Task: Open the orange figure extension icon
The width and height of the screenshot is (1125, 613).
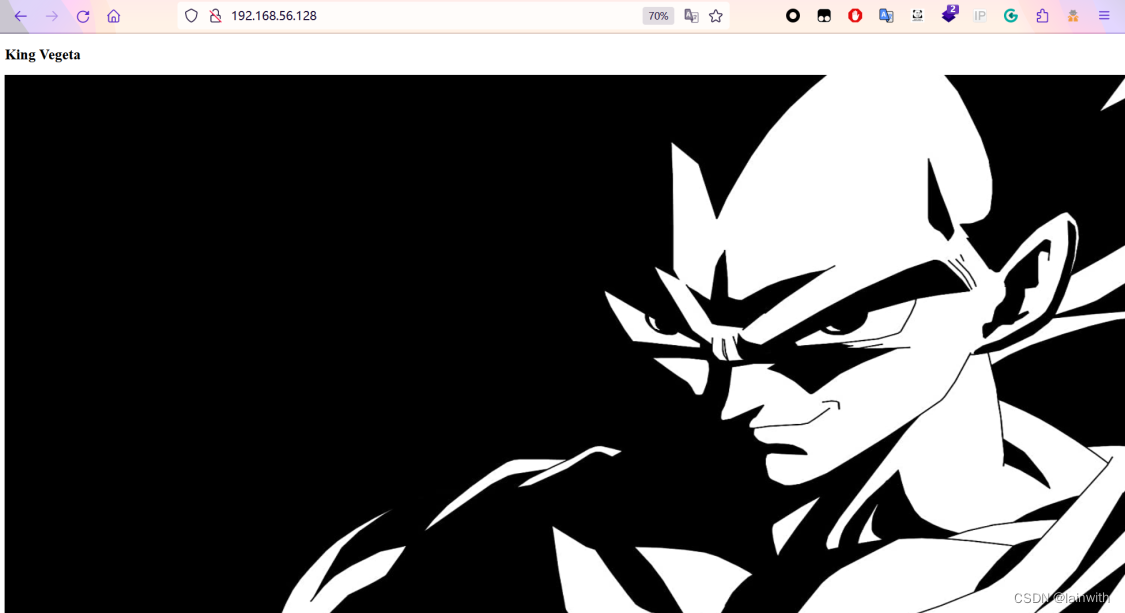Action: 1073,16
